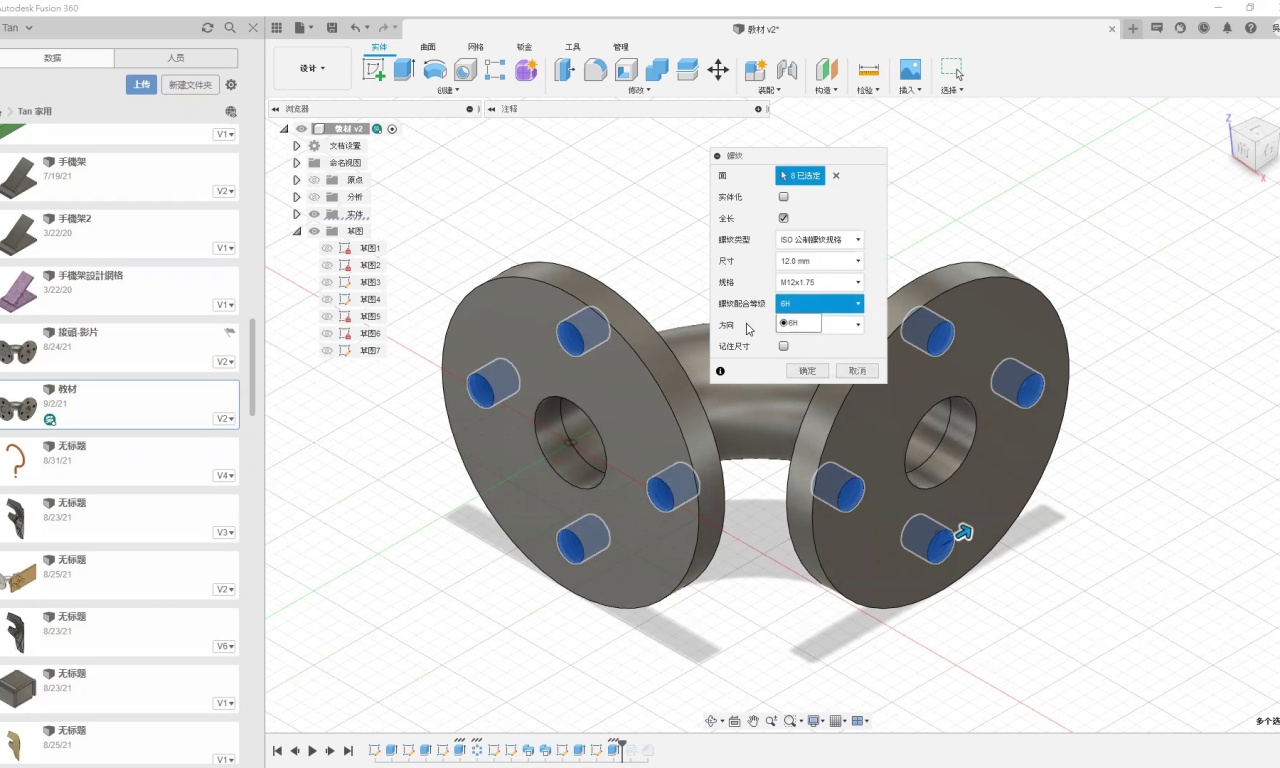Open the 螺纹类型 dropdown
Viewport: 1280px width, 768px height.
click(x=819, y=240)
